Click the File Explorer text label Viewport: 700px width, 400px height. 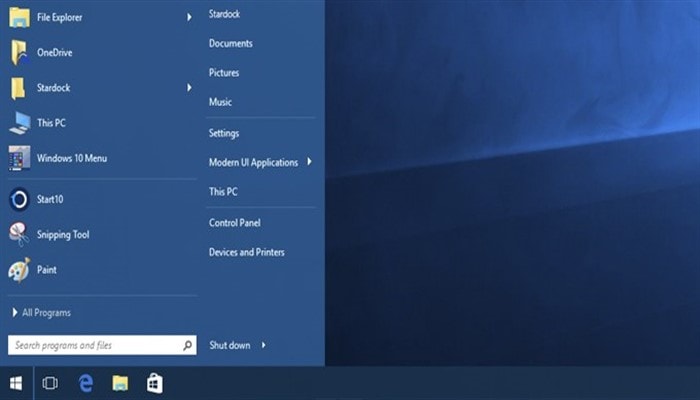[59, 17]
